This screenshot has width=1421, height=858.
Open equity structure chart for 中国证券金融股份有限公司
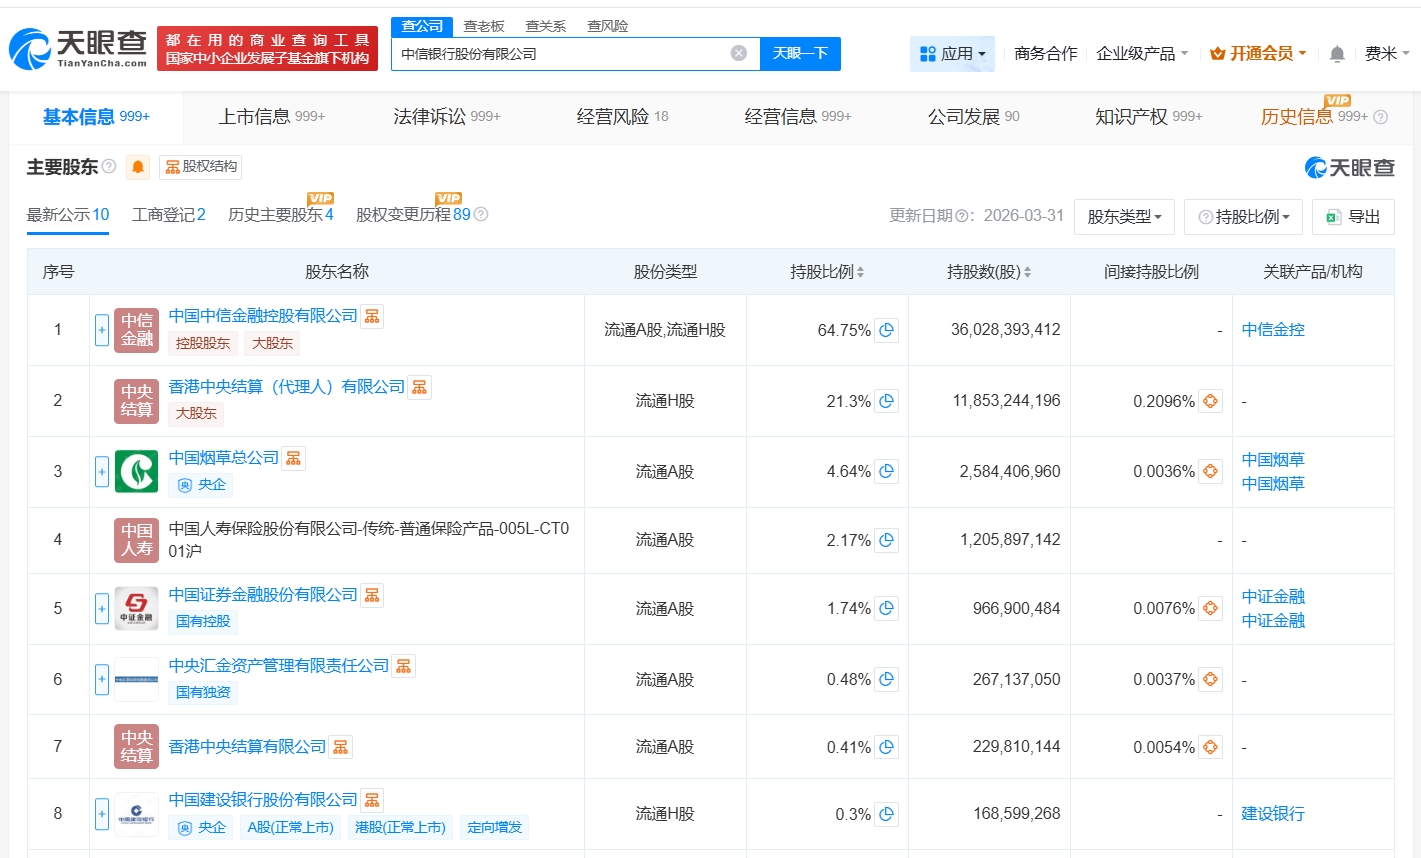pyautogui.click(x=372, y=595)
